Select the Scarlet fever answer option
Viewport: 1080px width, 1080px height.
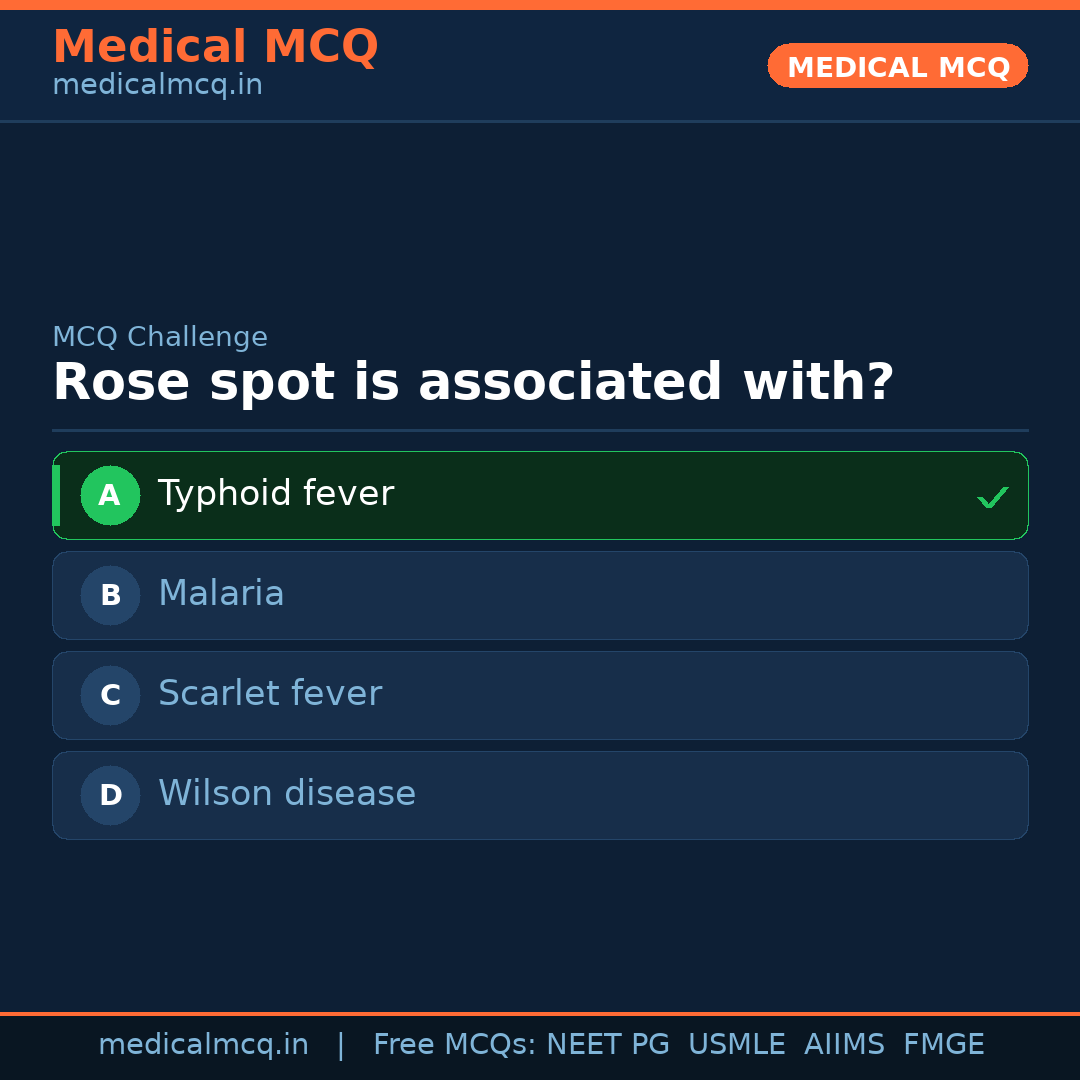pos(540,695)
